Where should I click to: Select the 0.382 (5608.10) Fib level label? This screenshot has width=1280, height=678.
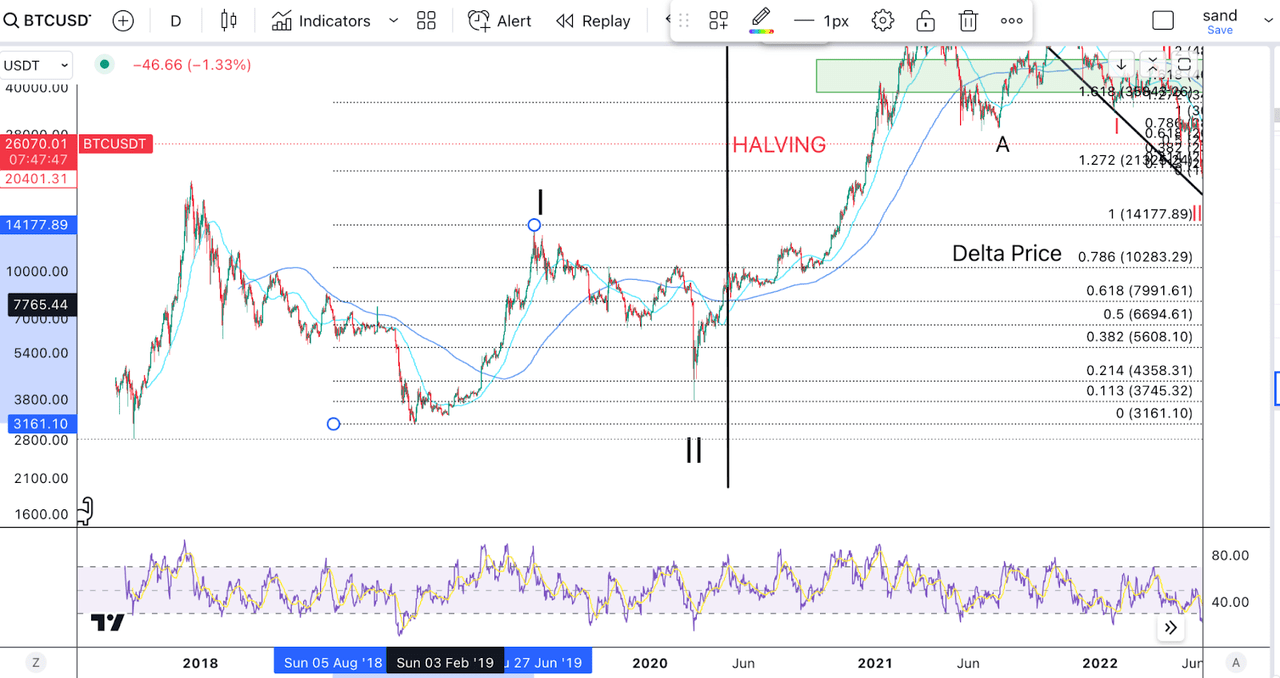point(1139,337)
